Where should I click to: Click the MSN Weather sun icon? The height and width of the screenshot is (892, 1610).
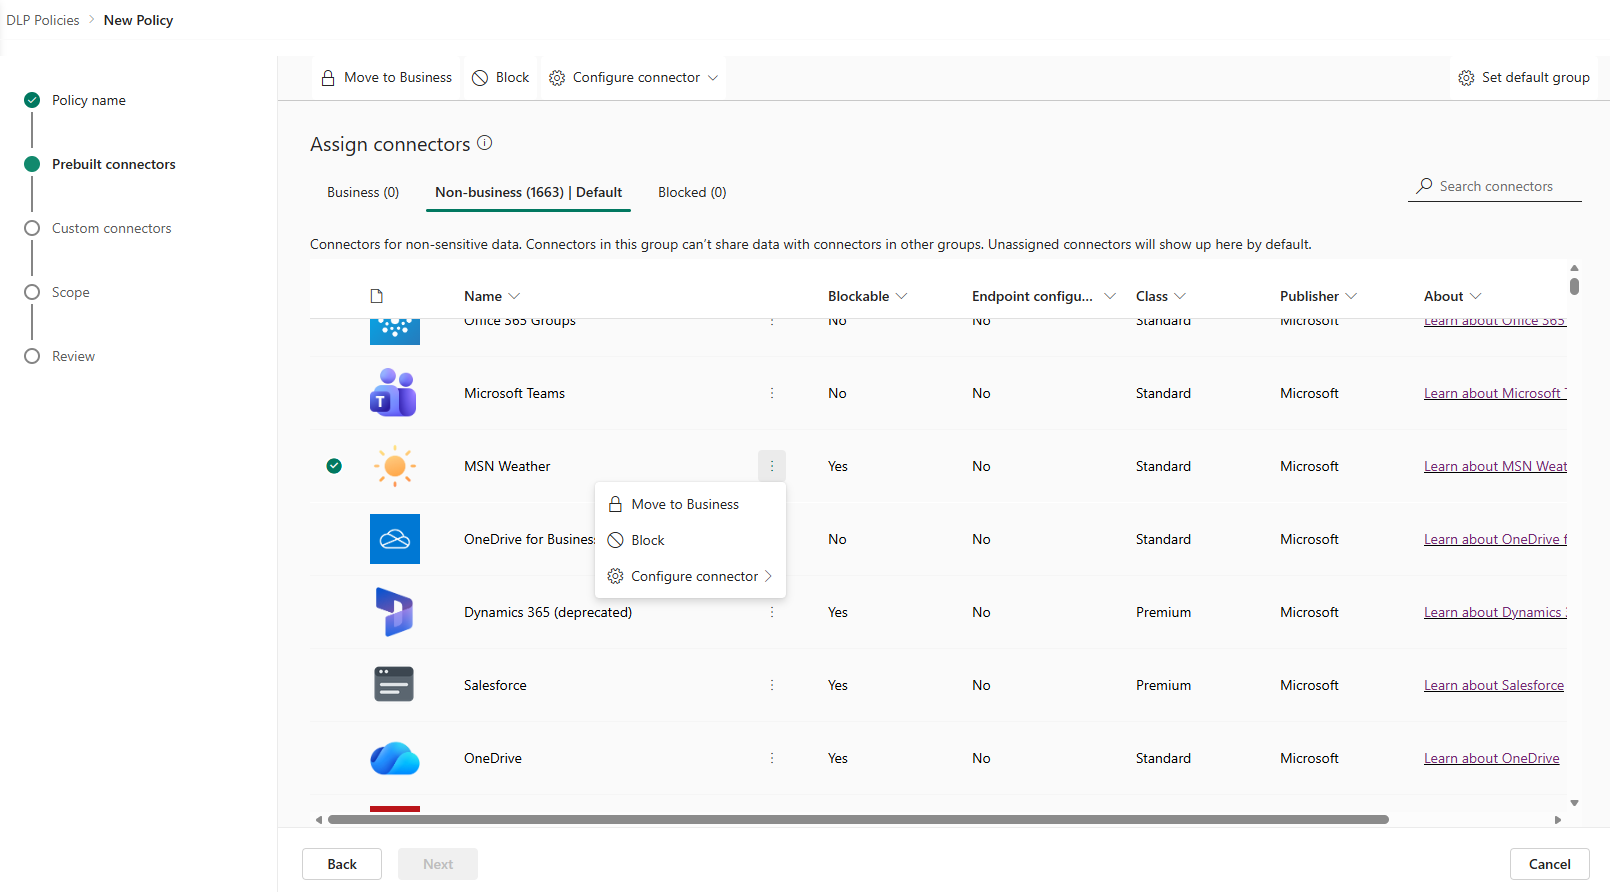click(394, 466)
